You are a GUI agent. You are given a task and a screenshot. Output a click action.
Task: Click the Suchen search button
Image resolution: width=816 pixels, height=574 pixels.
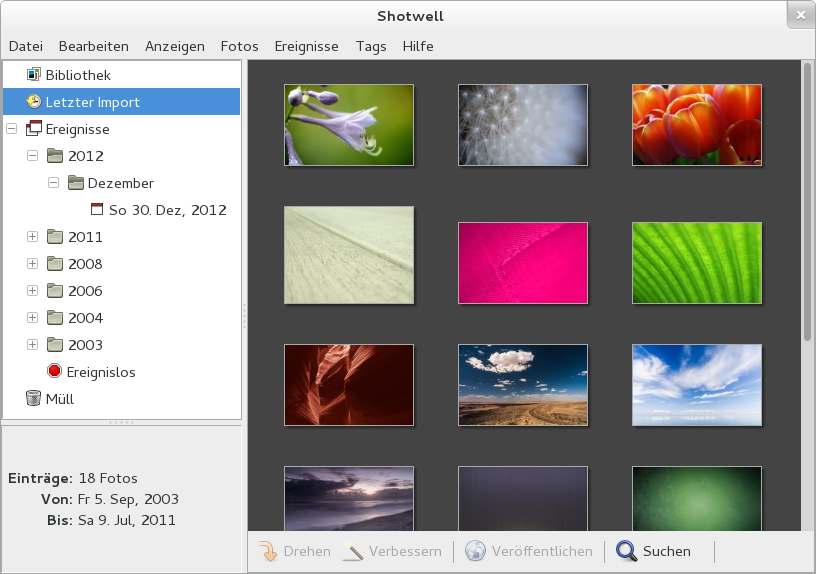(x=654, y=551)
